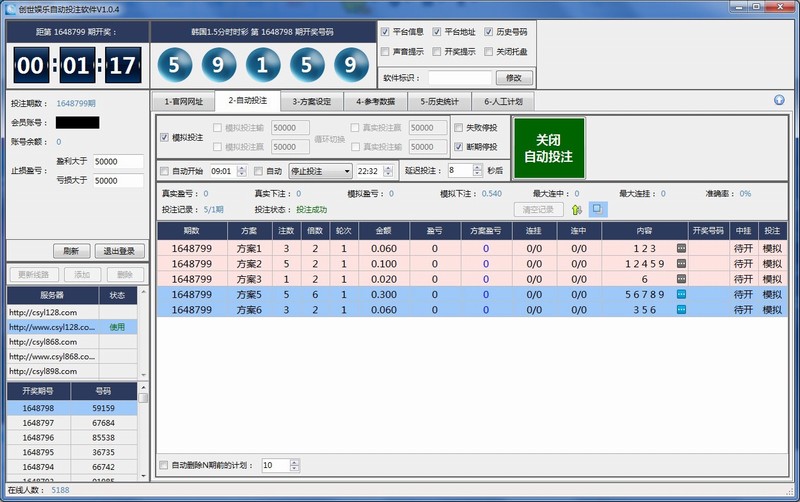Switch to the 3-方案设定 tab
The image size is (800, 502).
pyautogui.click(x=311, y=101)
